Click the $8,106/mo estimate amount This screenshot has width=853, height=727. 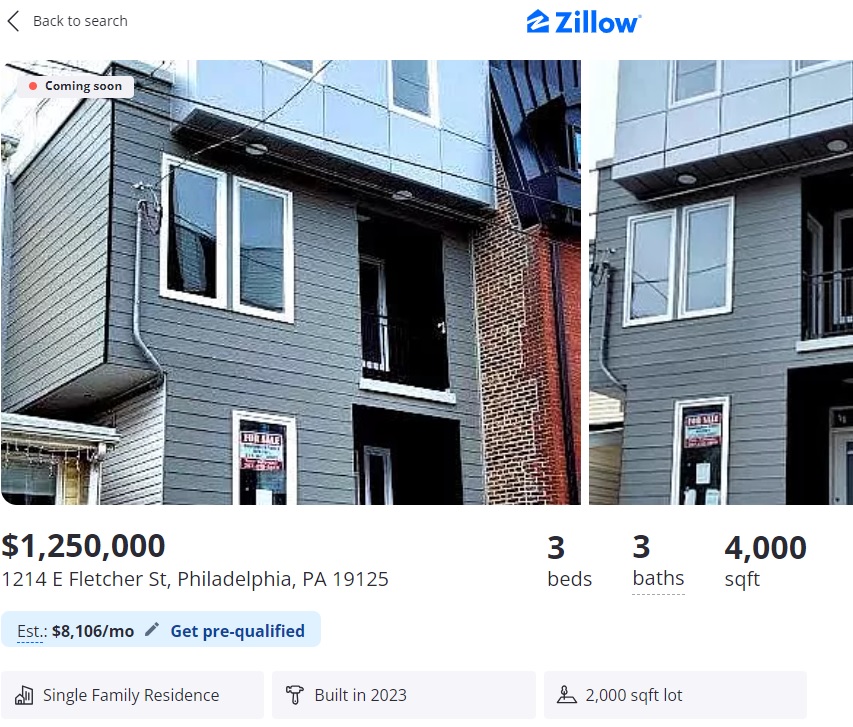(x=93, y=631)
